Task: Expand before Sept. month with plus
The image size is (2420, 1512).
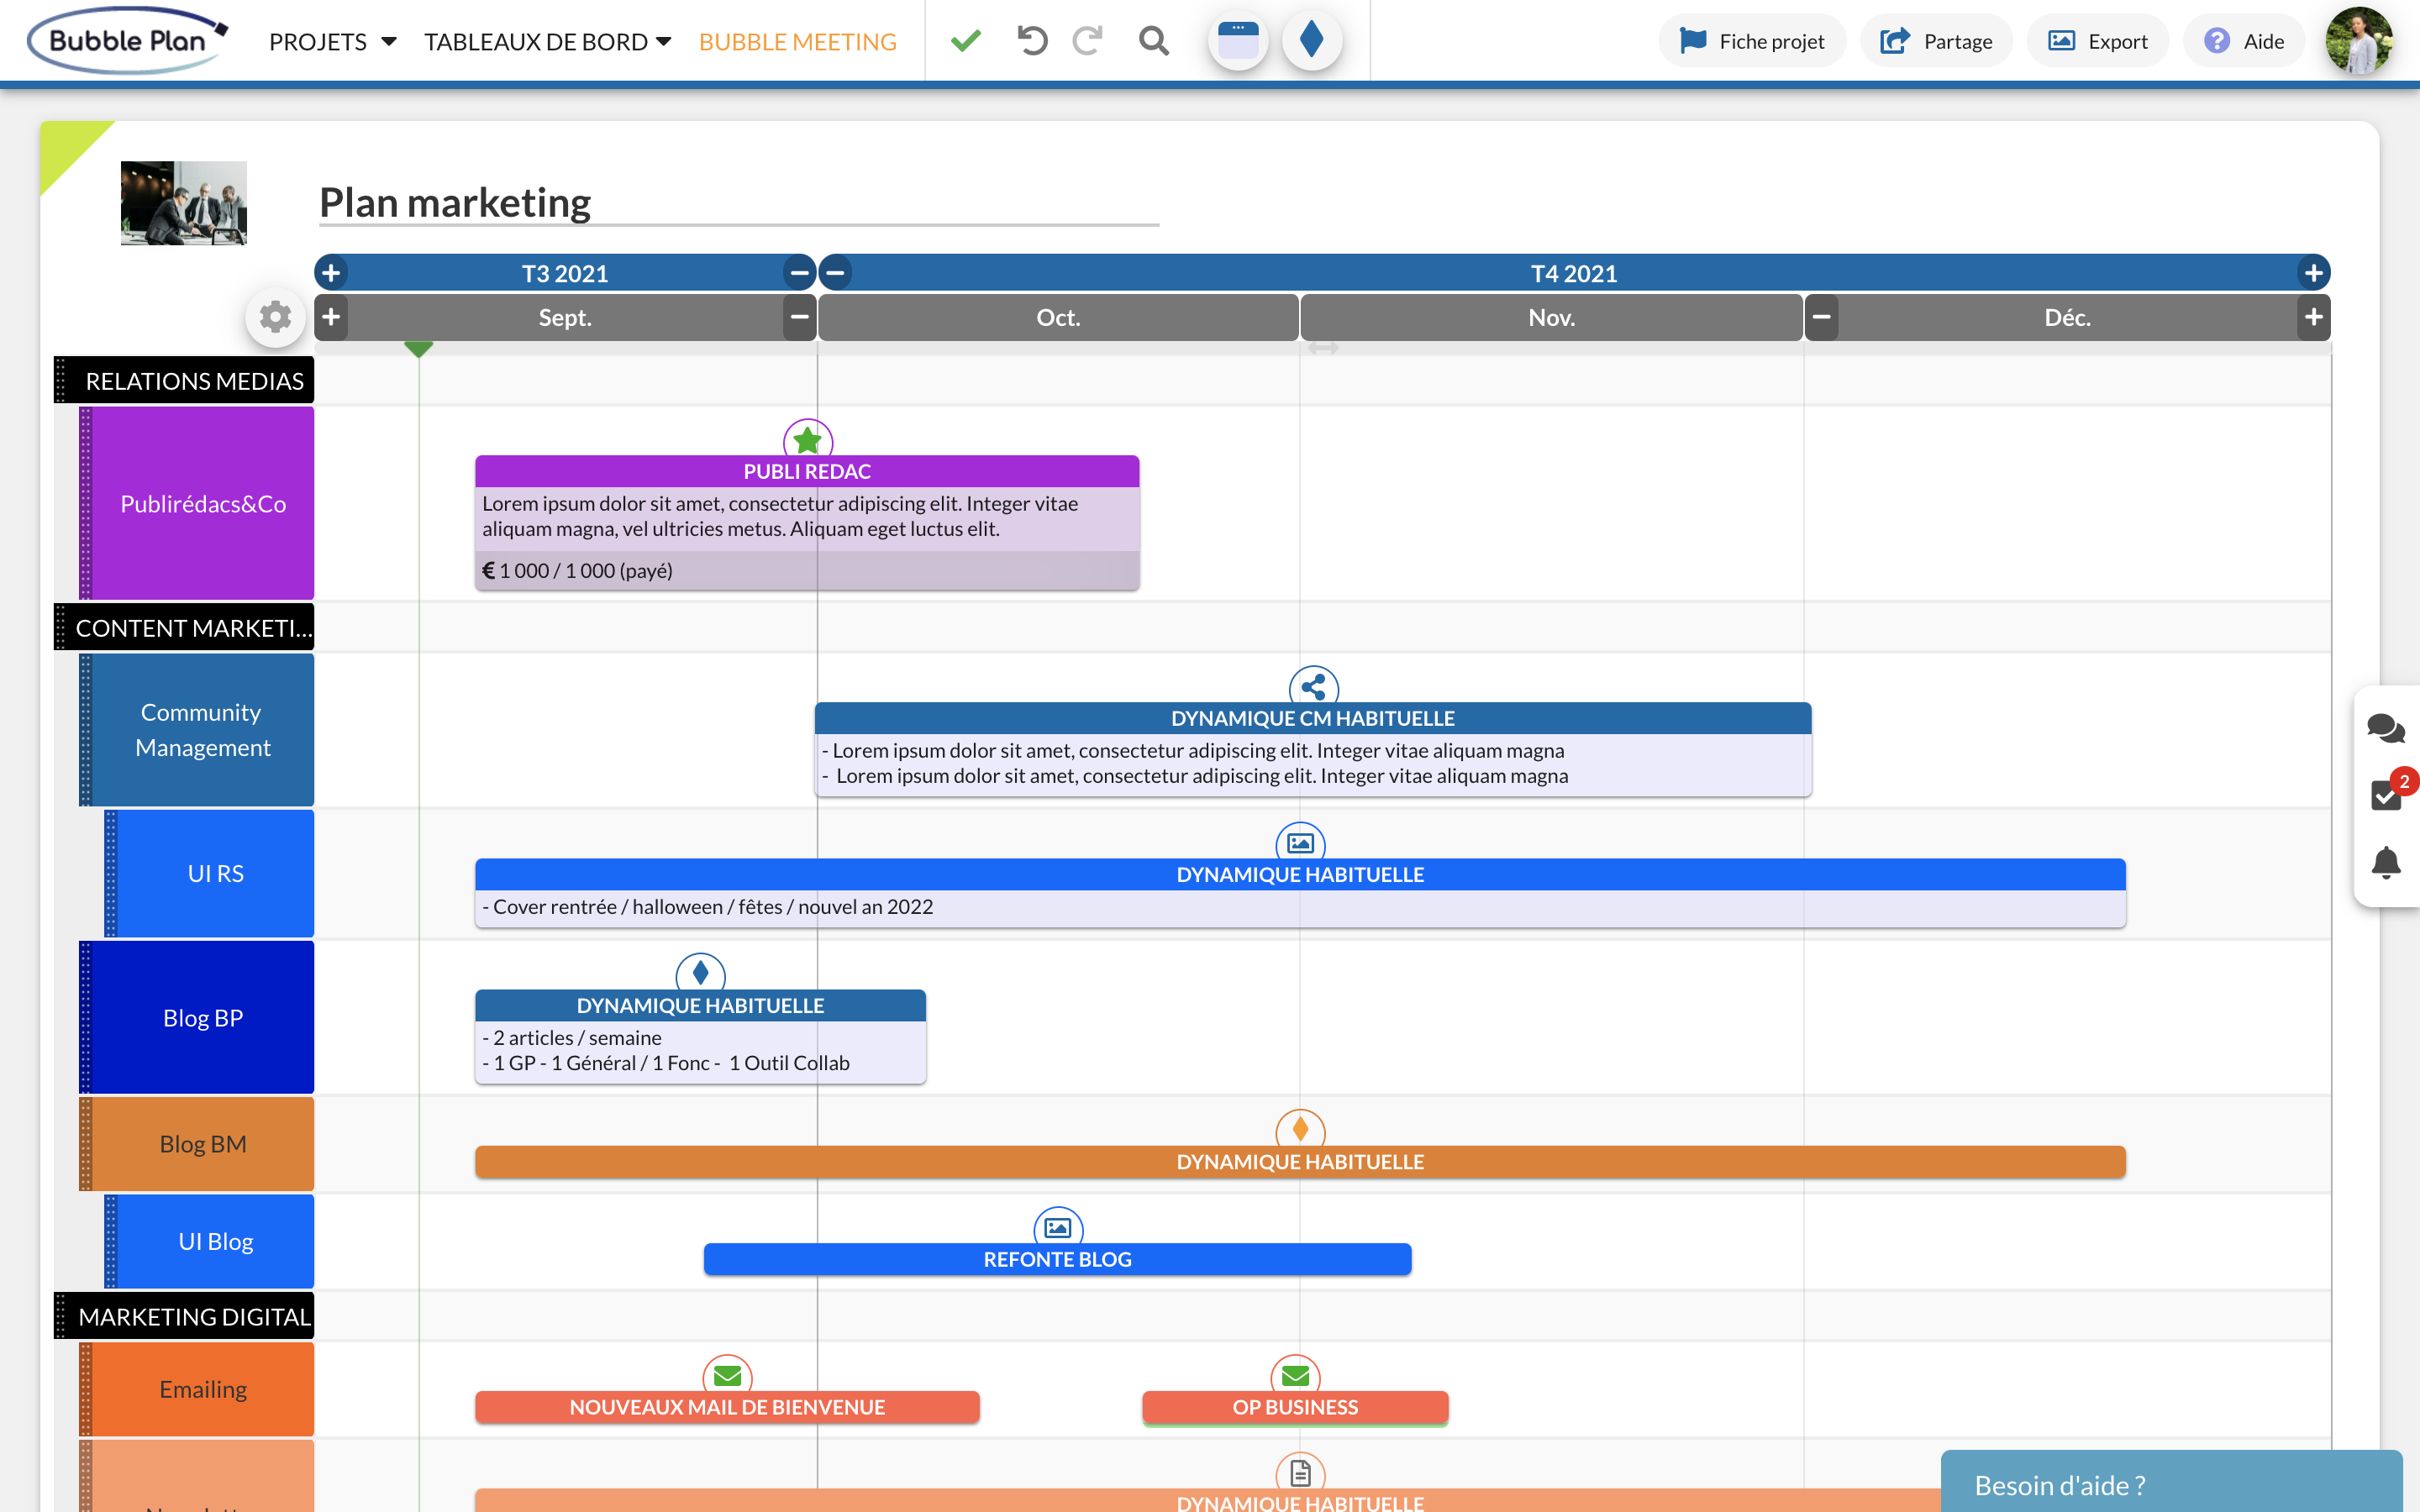Action: (331, 317)
